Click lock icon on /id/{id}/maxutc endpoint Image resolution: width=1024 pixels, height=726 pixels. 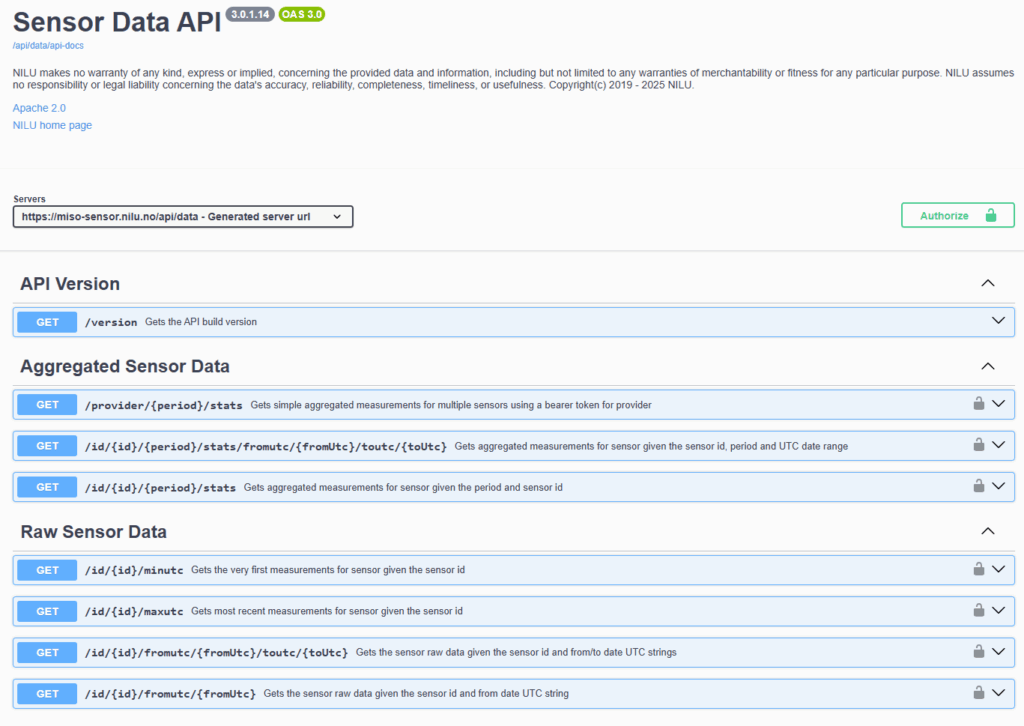pyautogui.click(x=979, y=610)
